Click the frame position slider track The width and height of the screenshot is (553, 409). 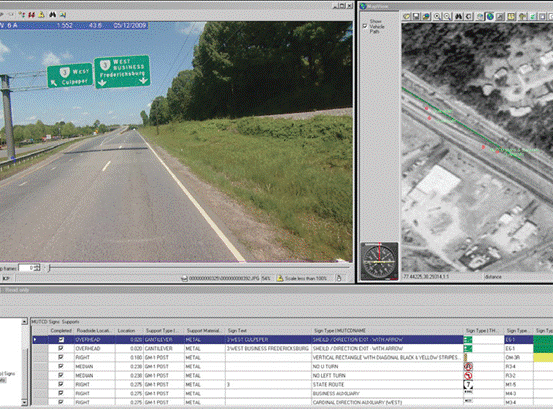pos(198,268)
